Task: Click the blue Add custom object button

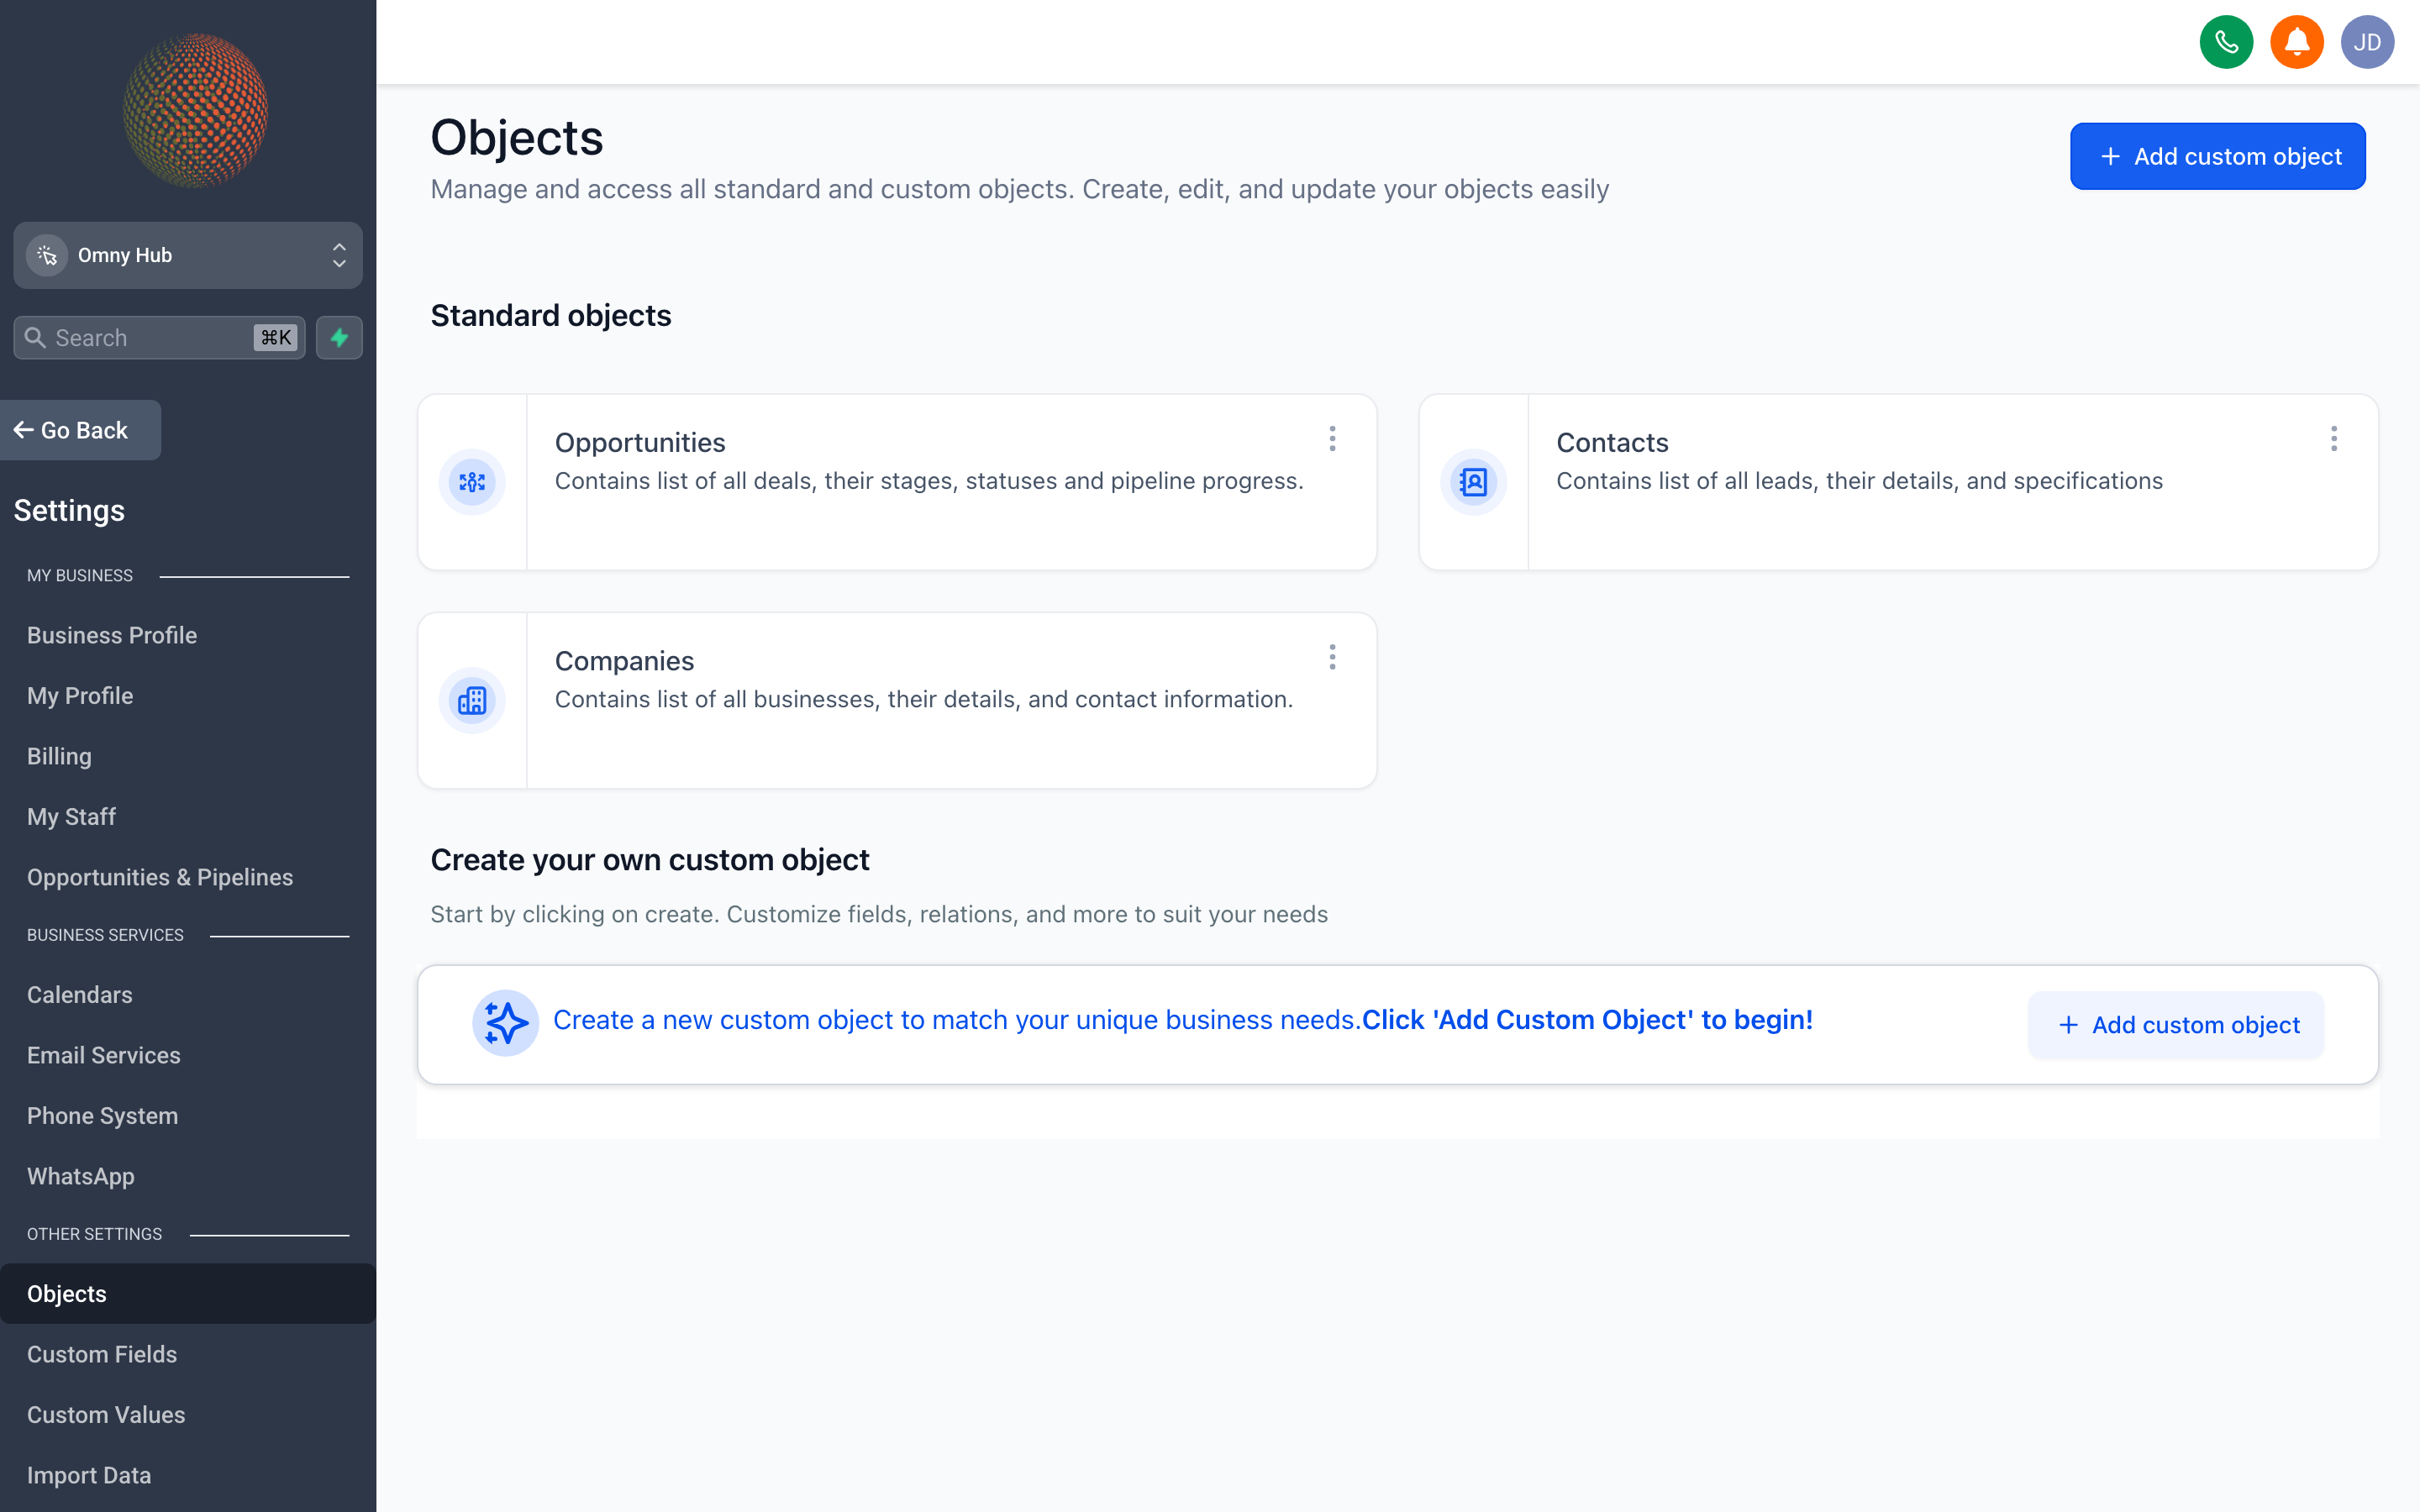Action: [x=2217, y=156]
